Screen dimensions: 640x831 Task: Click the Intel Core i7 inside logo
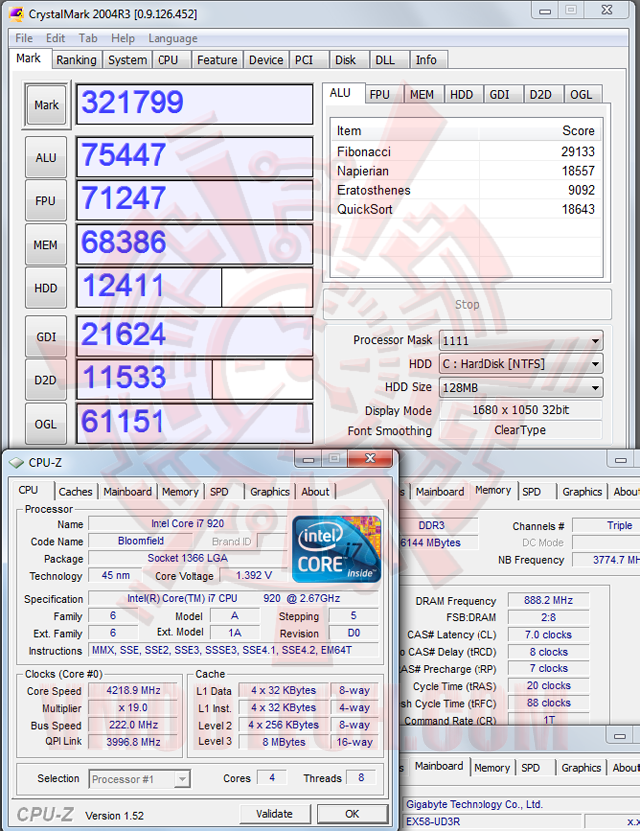tap(336, 549)
